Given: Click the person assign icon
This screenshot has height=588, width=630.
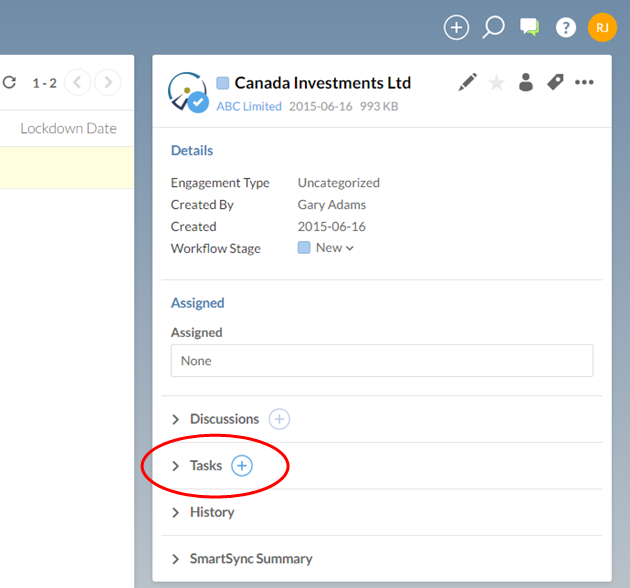Looking at the screenshot, I should (x=526, y=83).
